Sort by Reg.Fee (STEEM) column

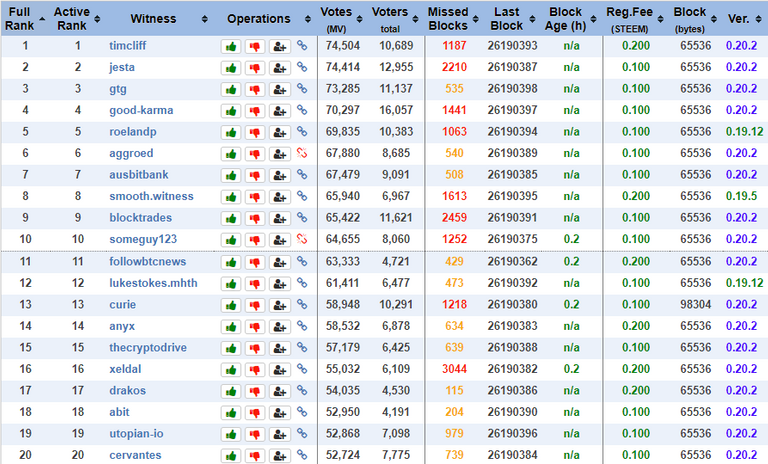click(x=635, y=19)
